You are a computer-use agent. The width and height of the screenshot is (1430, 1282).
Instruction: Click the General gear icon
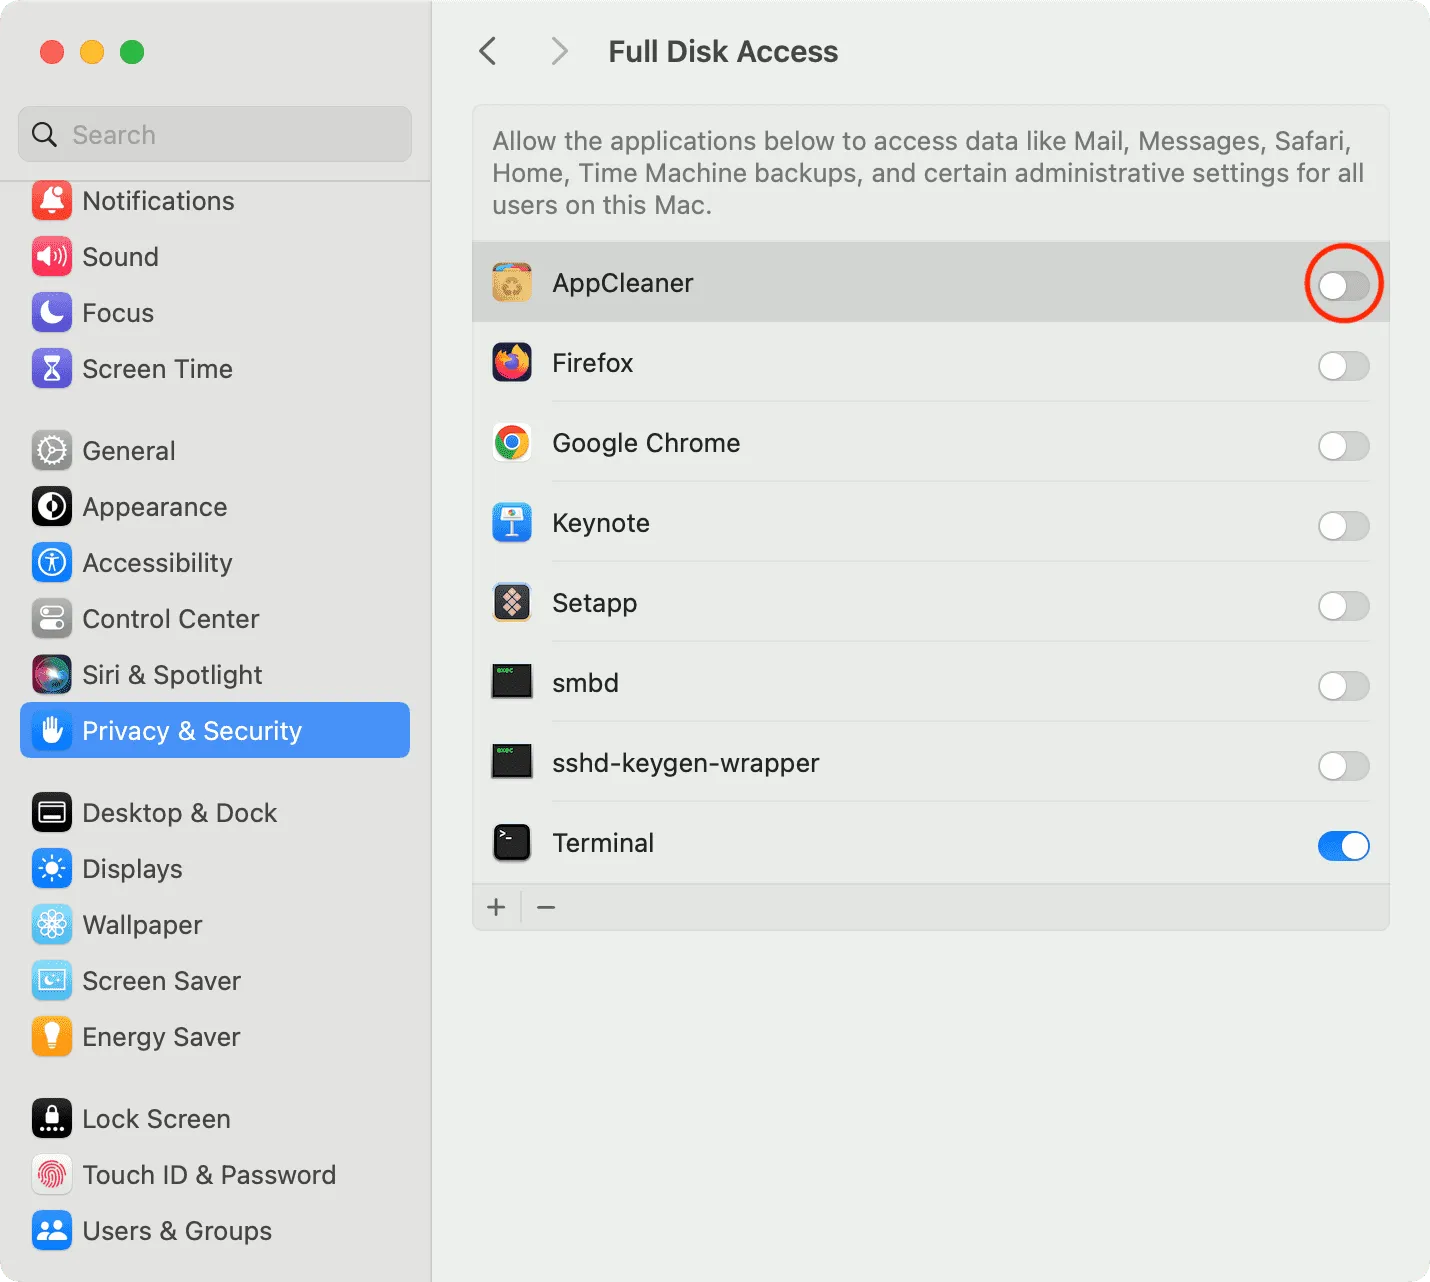click(x=52, y=451)
